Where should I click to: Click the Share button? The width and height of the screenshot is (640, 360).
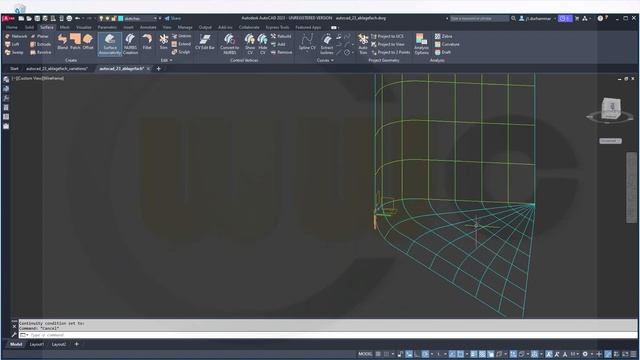173,18
